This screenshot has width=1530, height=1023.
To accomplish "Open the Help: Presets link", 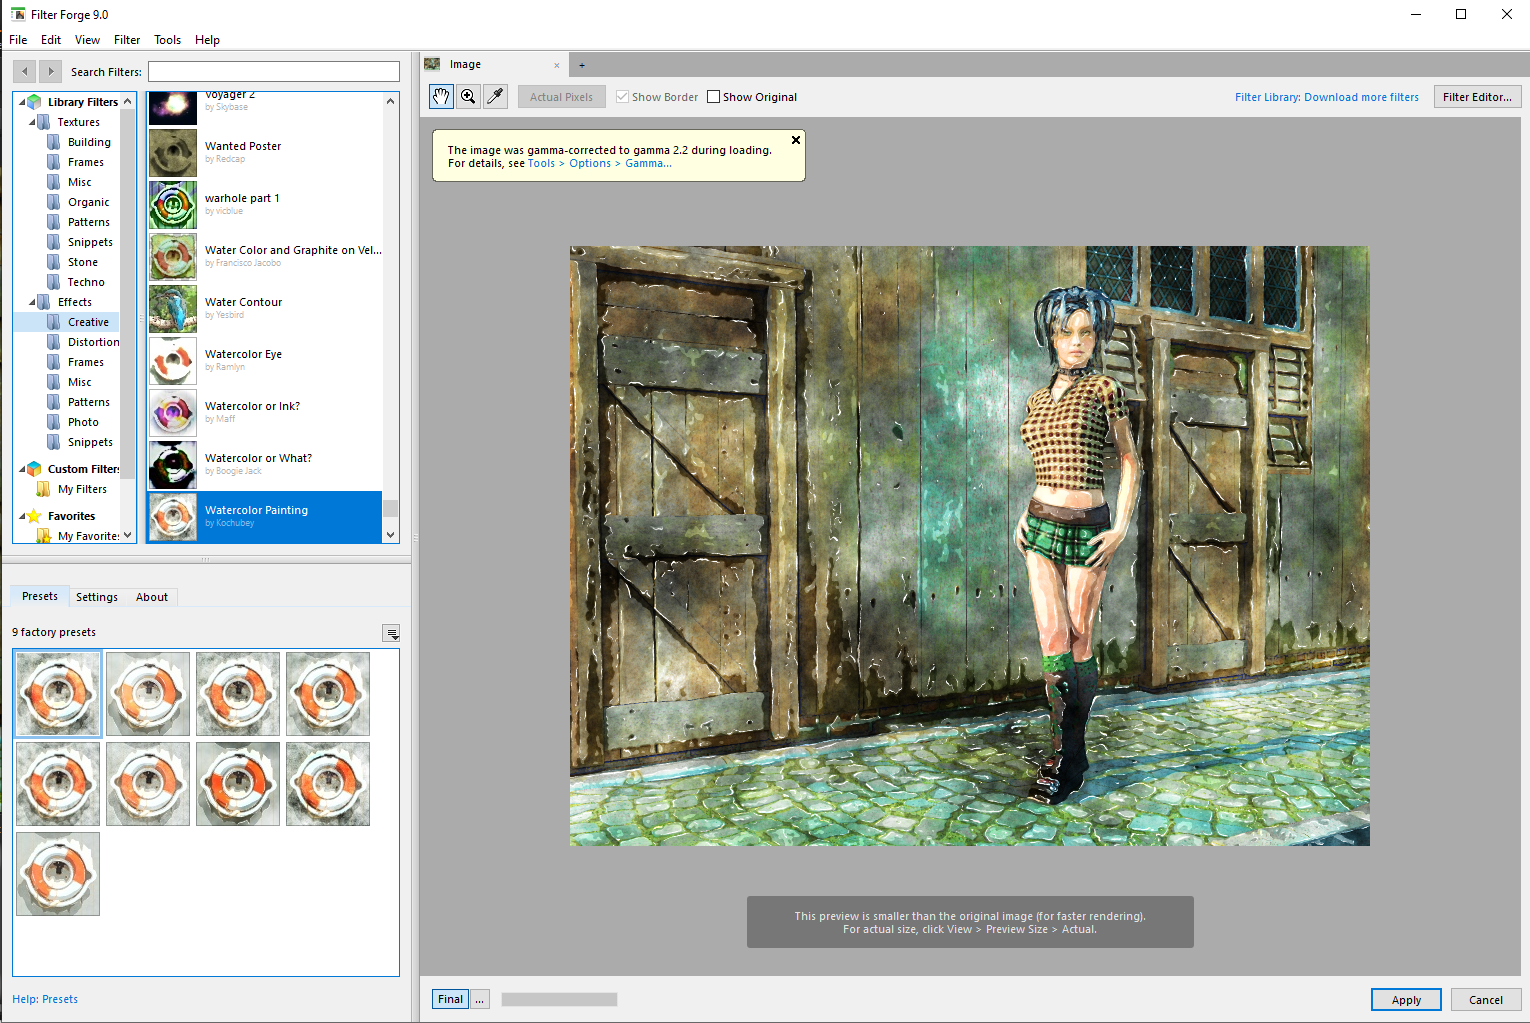I will point(45,999).
